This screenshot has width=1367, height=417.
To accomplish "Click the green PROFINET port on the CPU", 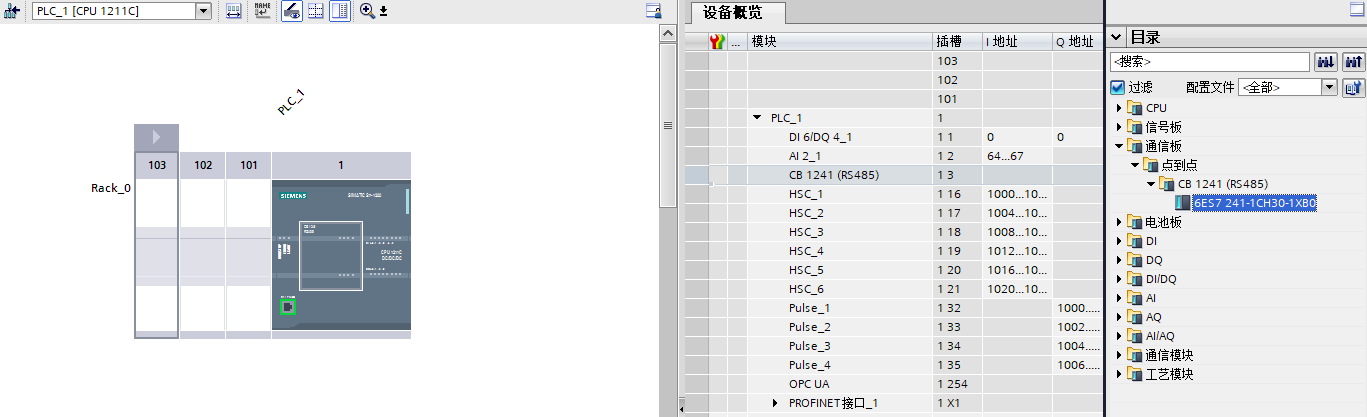I will (288, 307).
